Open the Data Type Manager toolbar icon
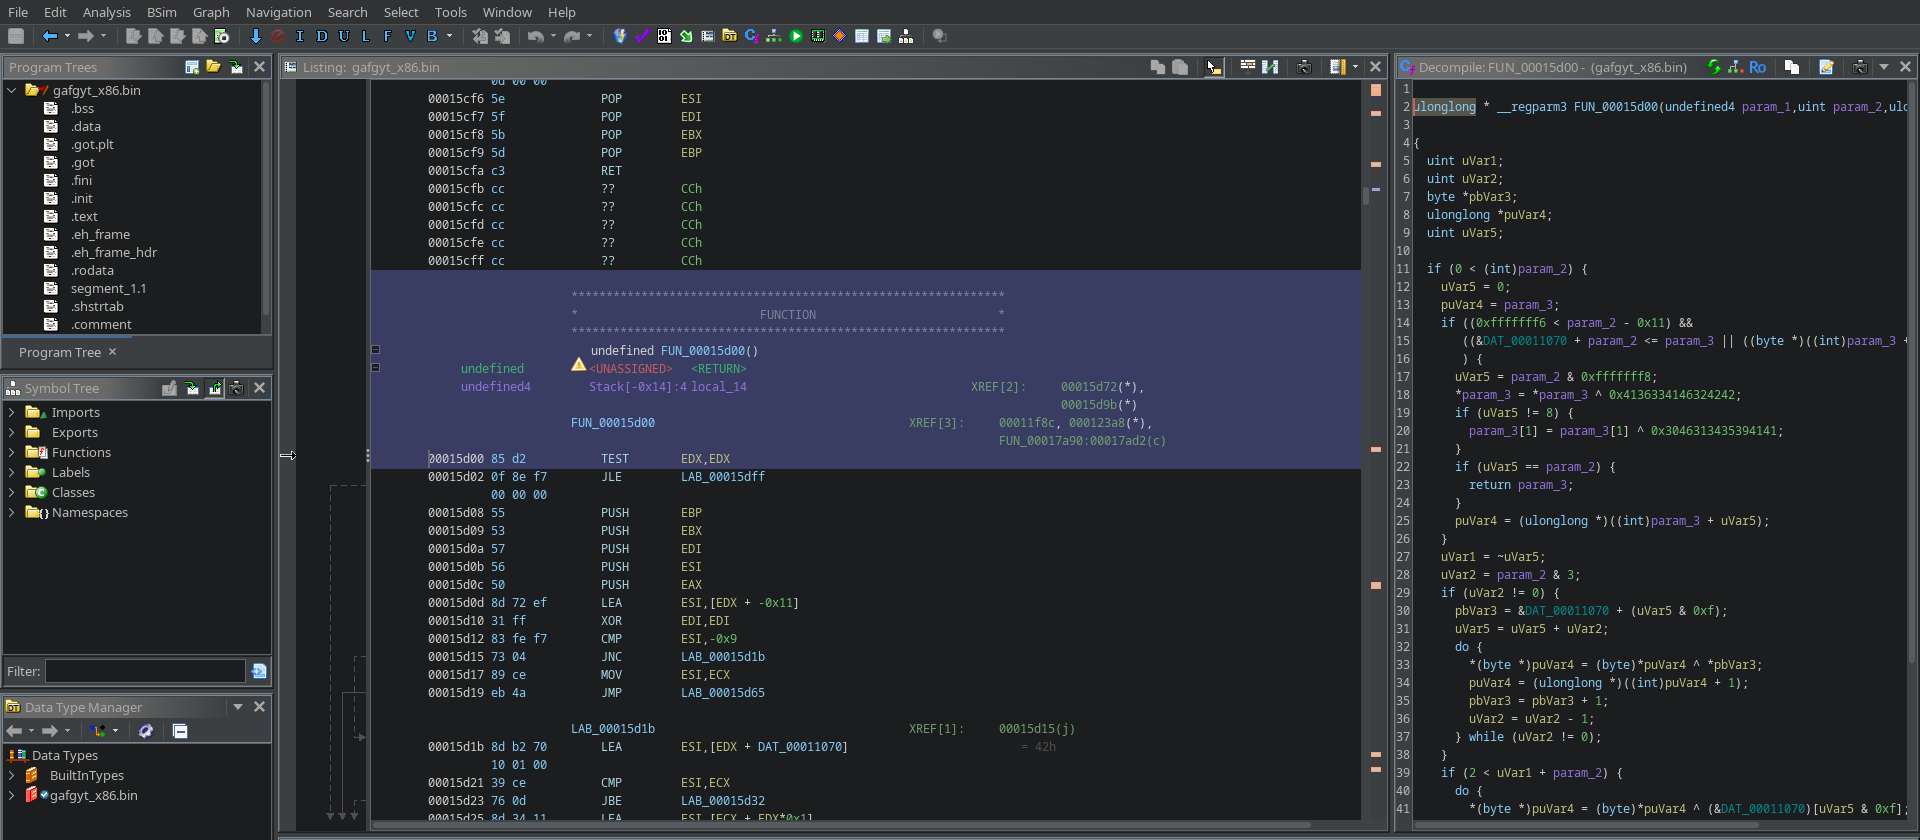This screenshot has height=840, width=1920. click(x=730, y=36)
